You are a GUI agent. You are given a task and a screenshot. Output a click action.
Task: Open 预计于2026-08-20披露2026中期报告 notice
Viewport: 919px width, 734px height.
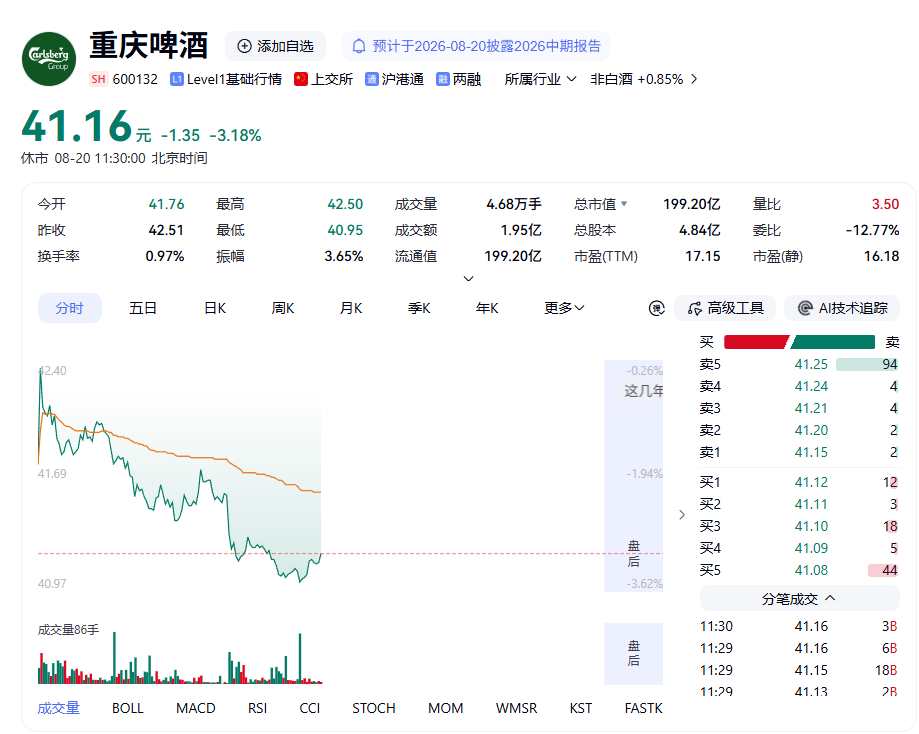click(476, 46)
